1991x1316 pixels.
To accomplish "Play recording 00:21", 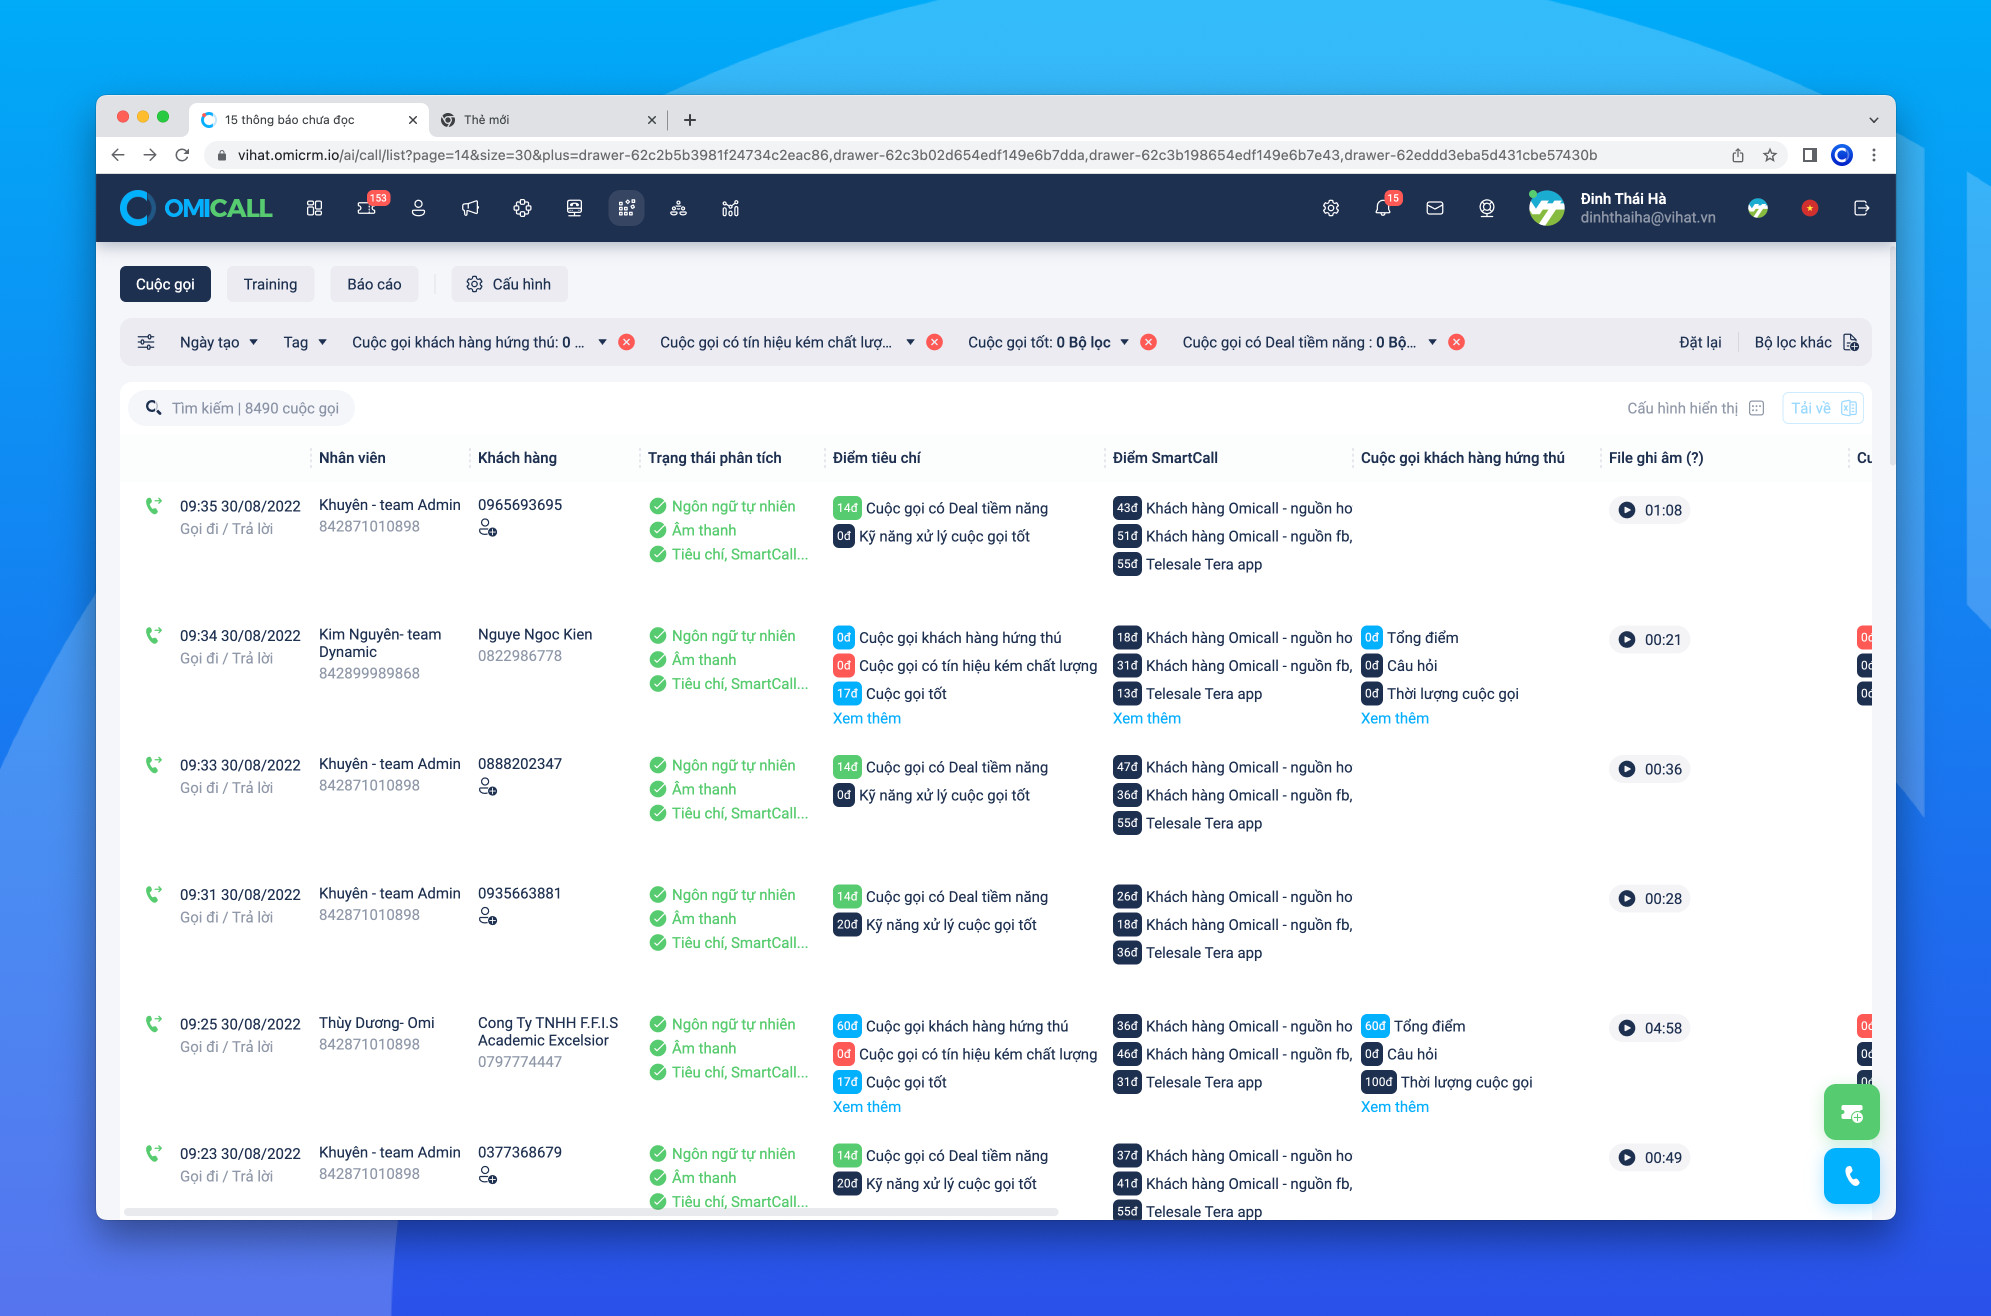I will coord(1627,639).
